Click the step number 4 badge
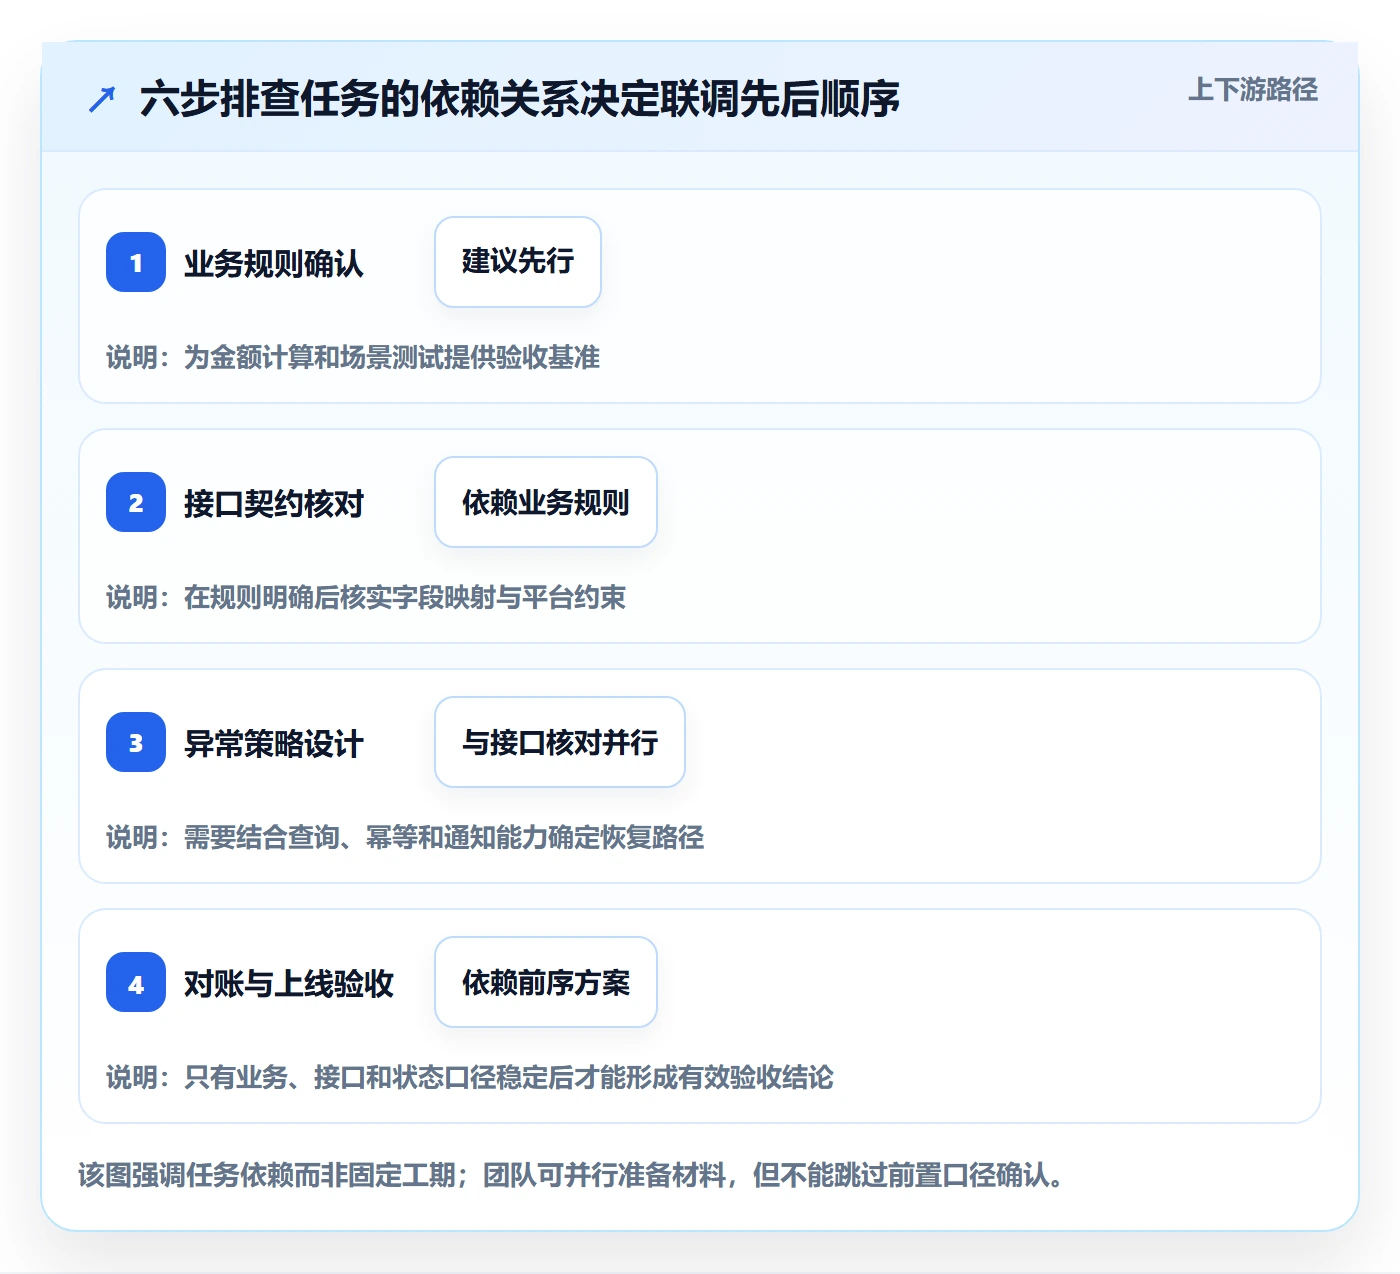Screen dimensions: 1400x1274 (x=136, y=982)
